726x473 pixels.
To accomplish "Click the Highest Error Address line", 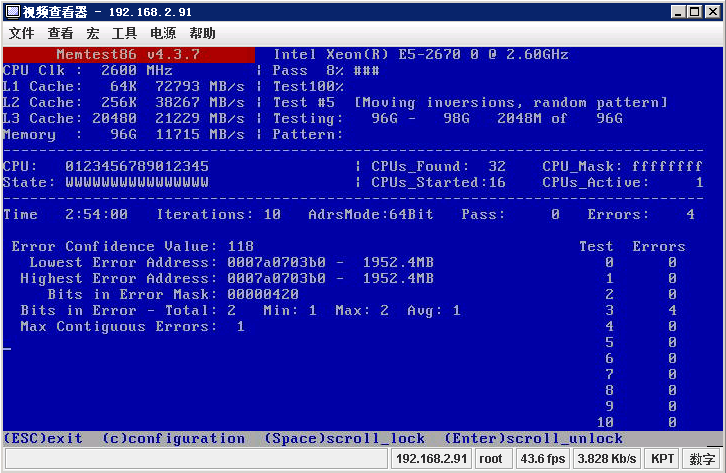I will pyautogui.click(x=227, y=279).
